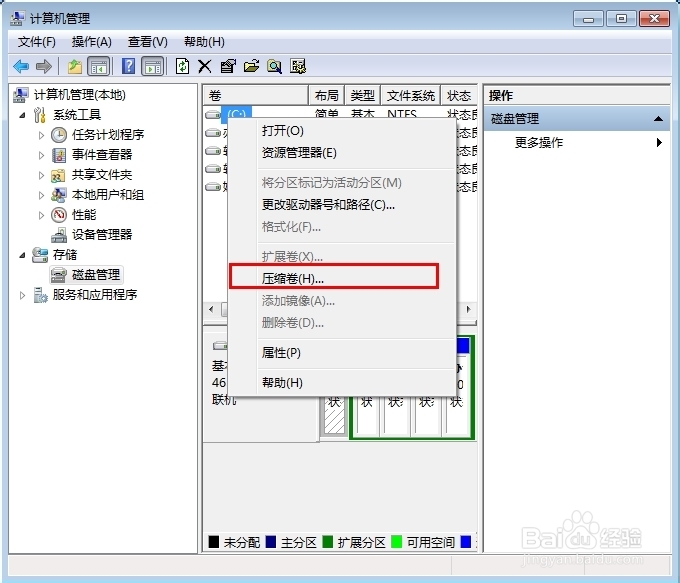
Task: Click the Open folder toolbar icon
Action: pyautogui.click(x=251, y=66)
